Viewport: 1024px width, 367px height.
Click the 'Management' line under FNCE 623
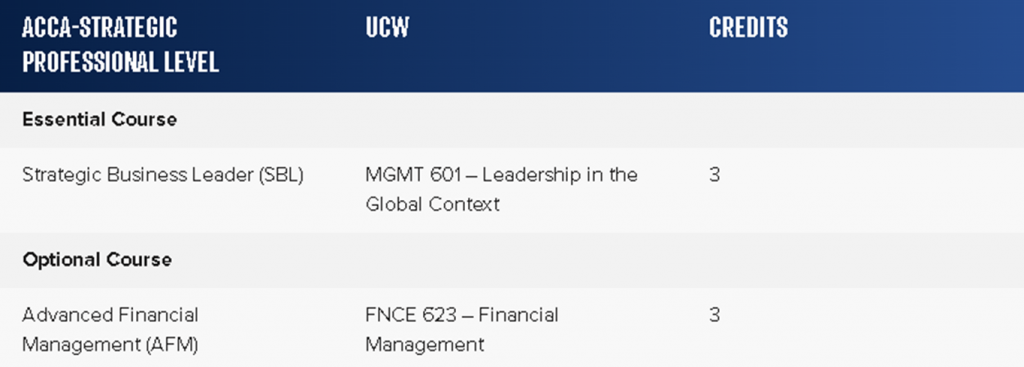424,344
